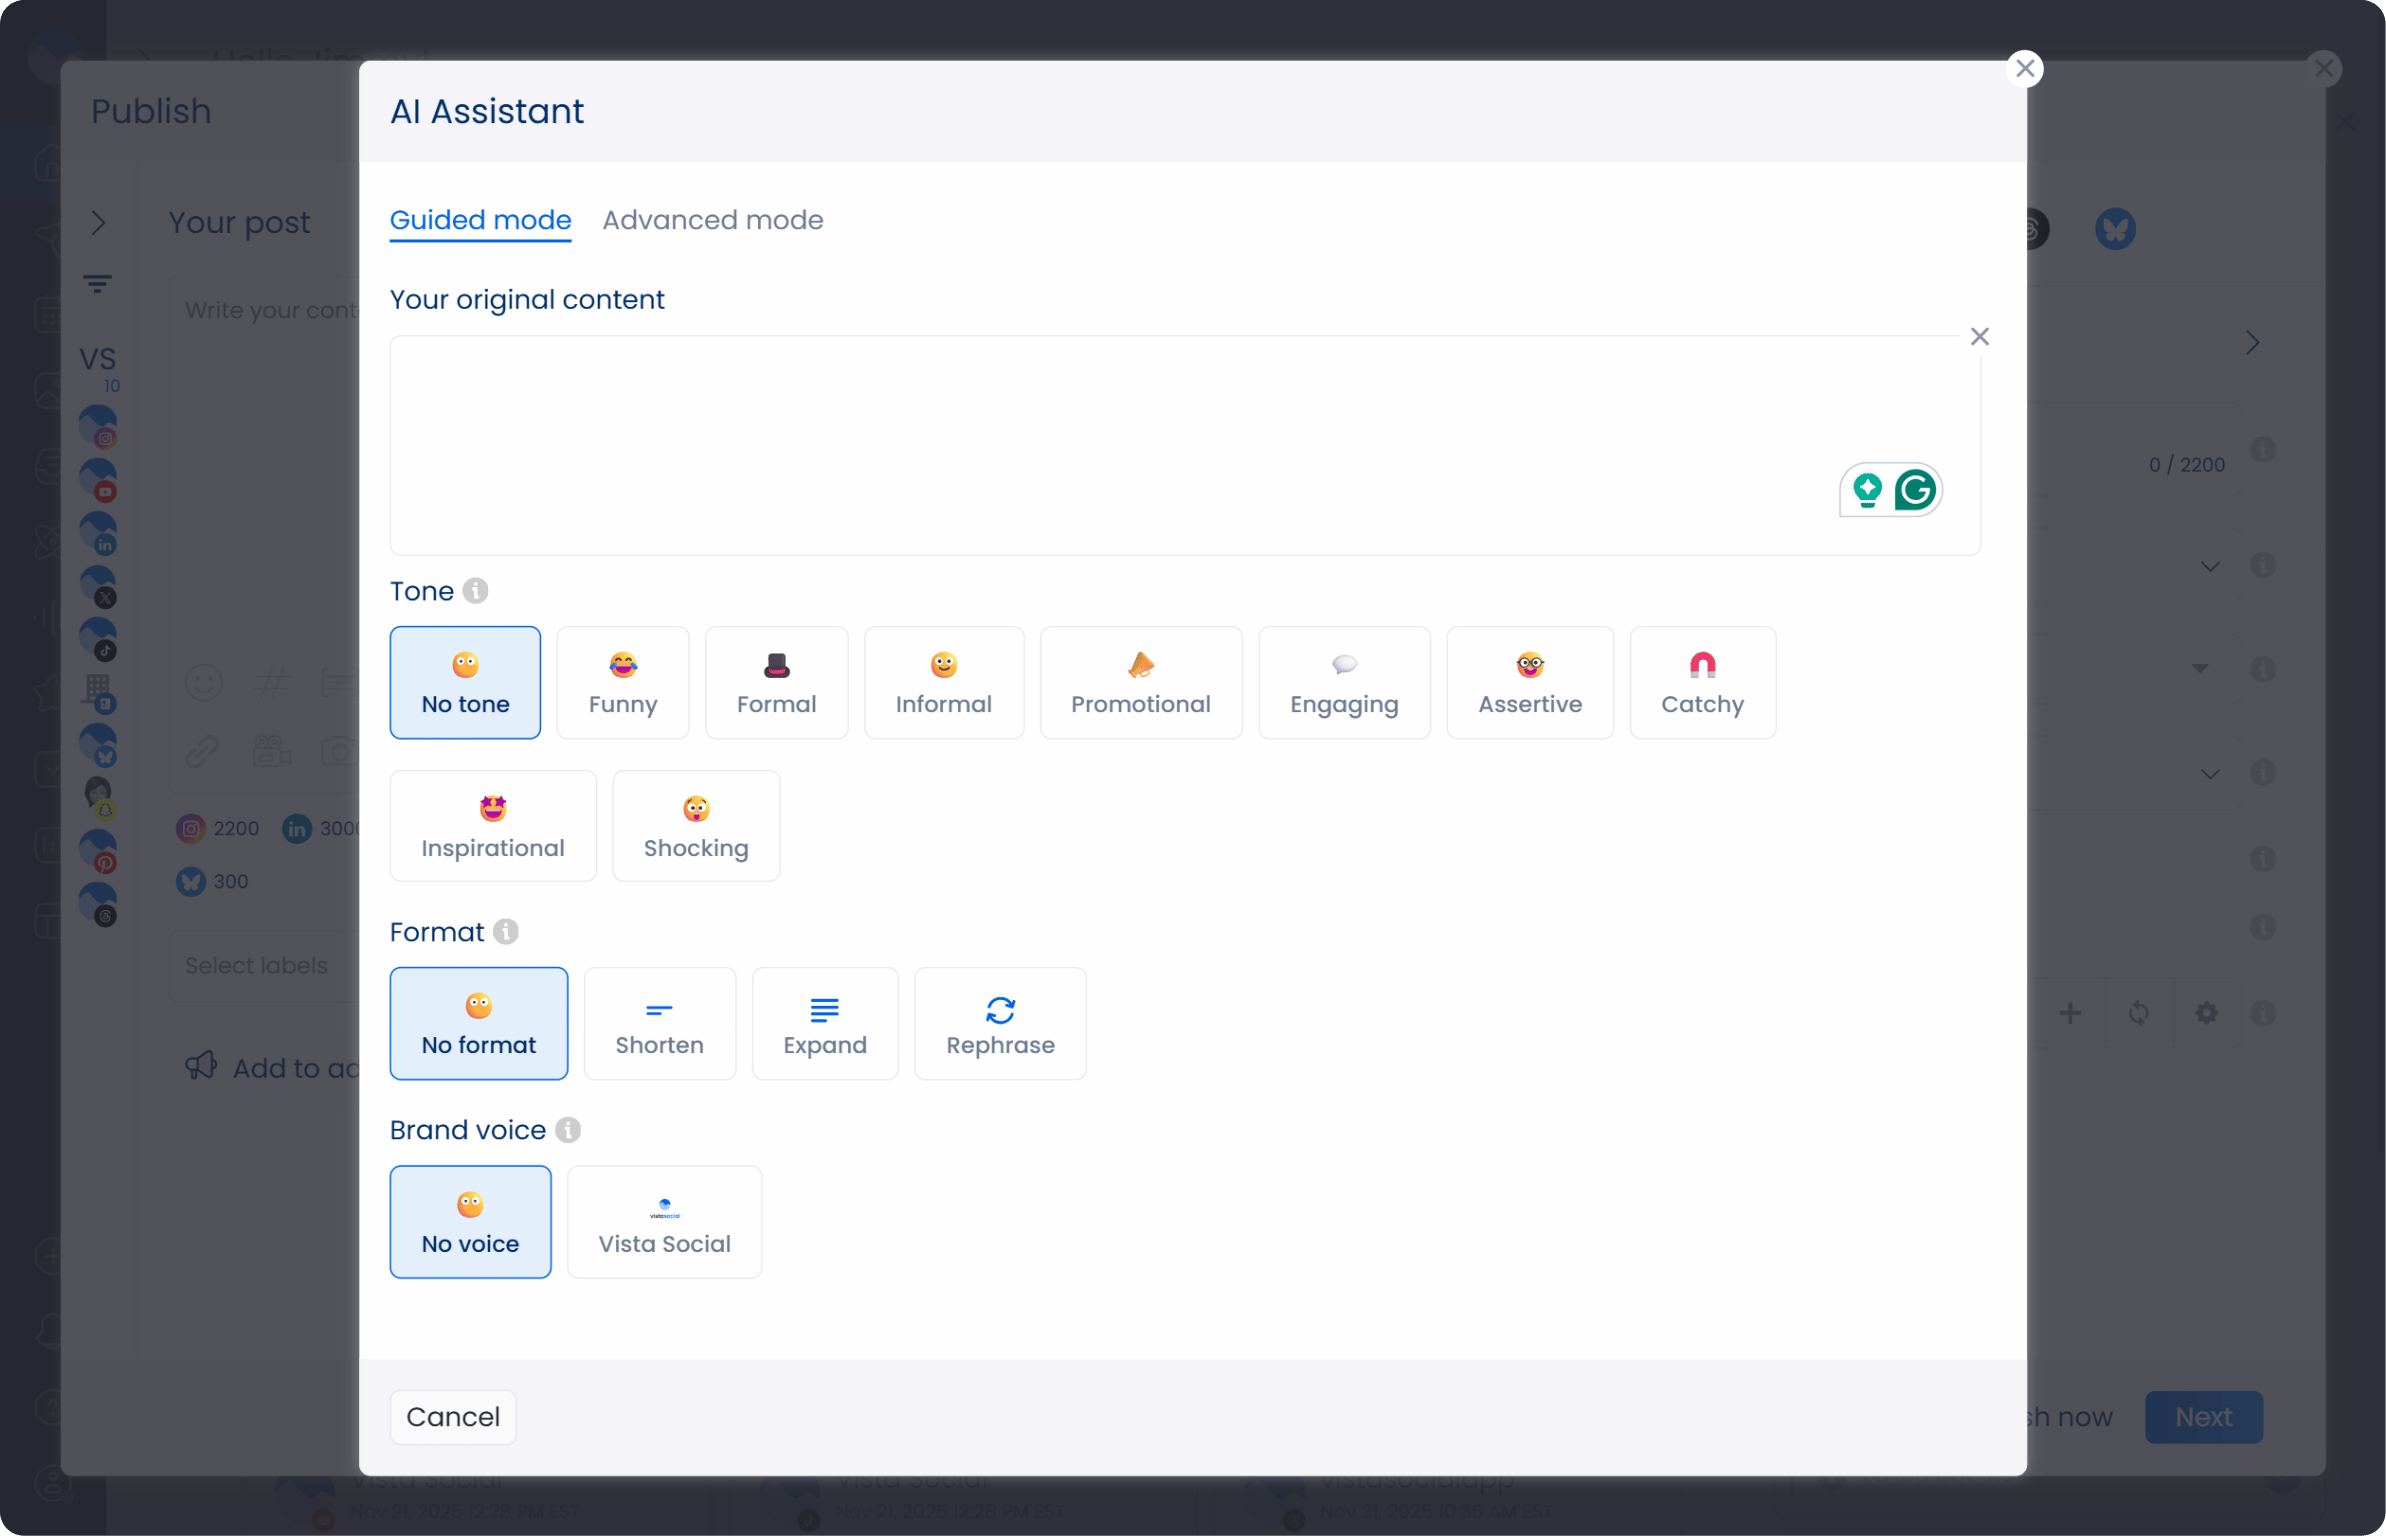Screen dimensions: 2386x1536
Task: Click the Bluesky butterfly icon at top right
Action: tap(2115, 229)
